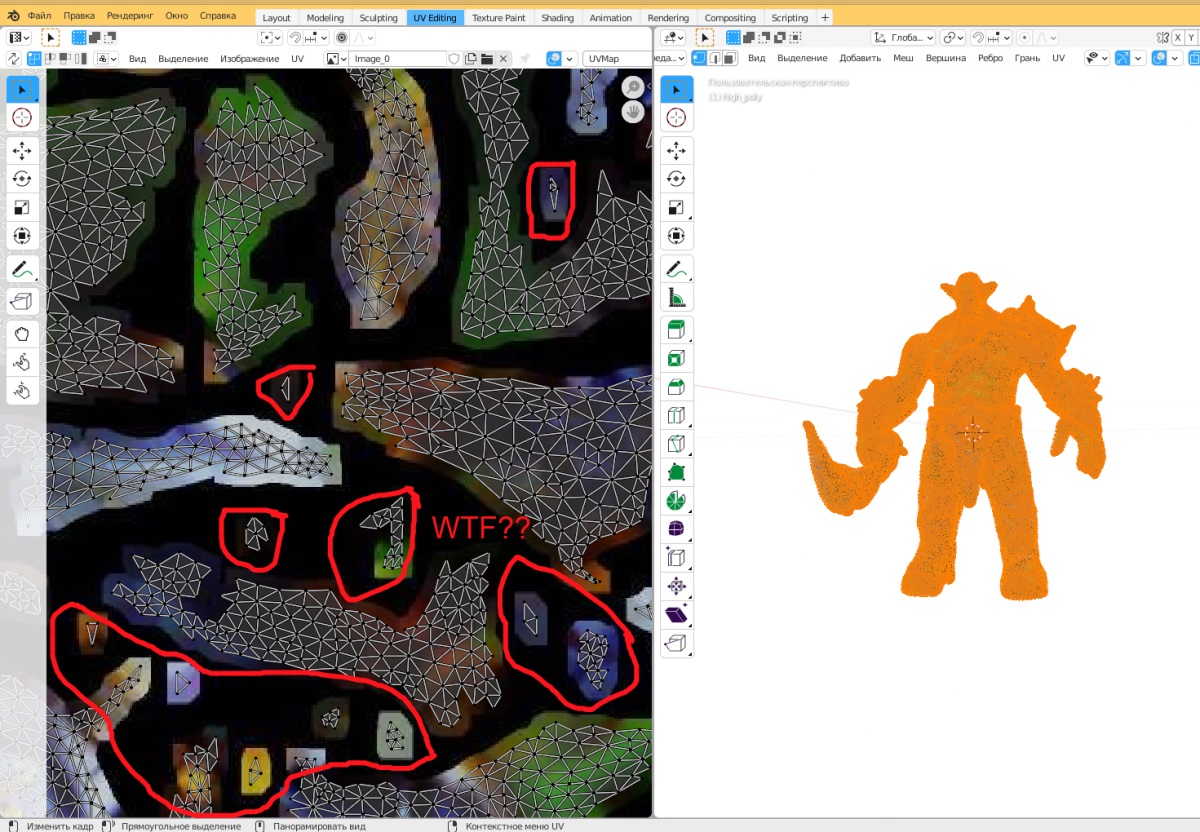
Task: Toggle image pin icon in UV editor
Action: pyautogui.click(x=524, y=59)
